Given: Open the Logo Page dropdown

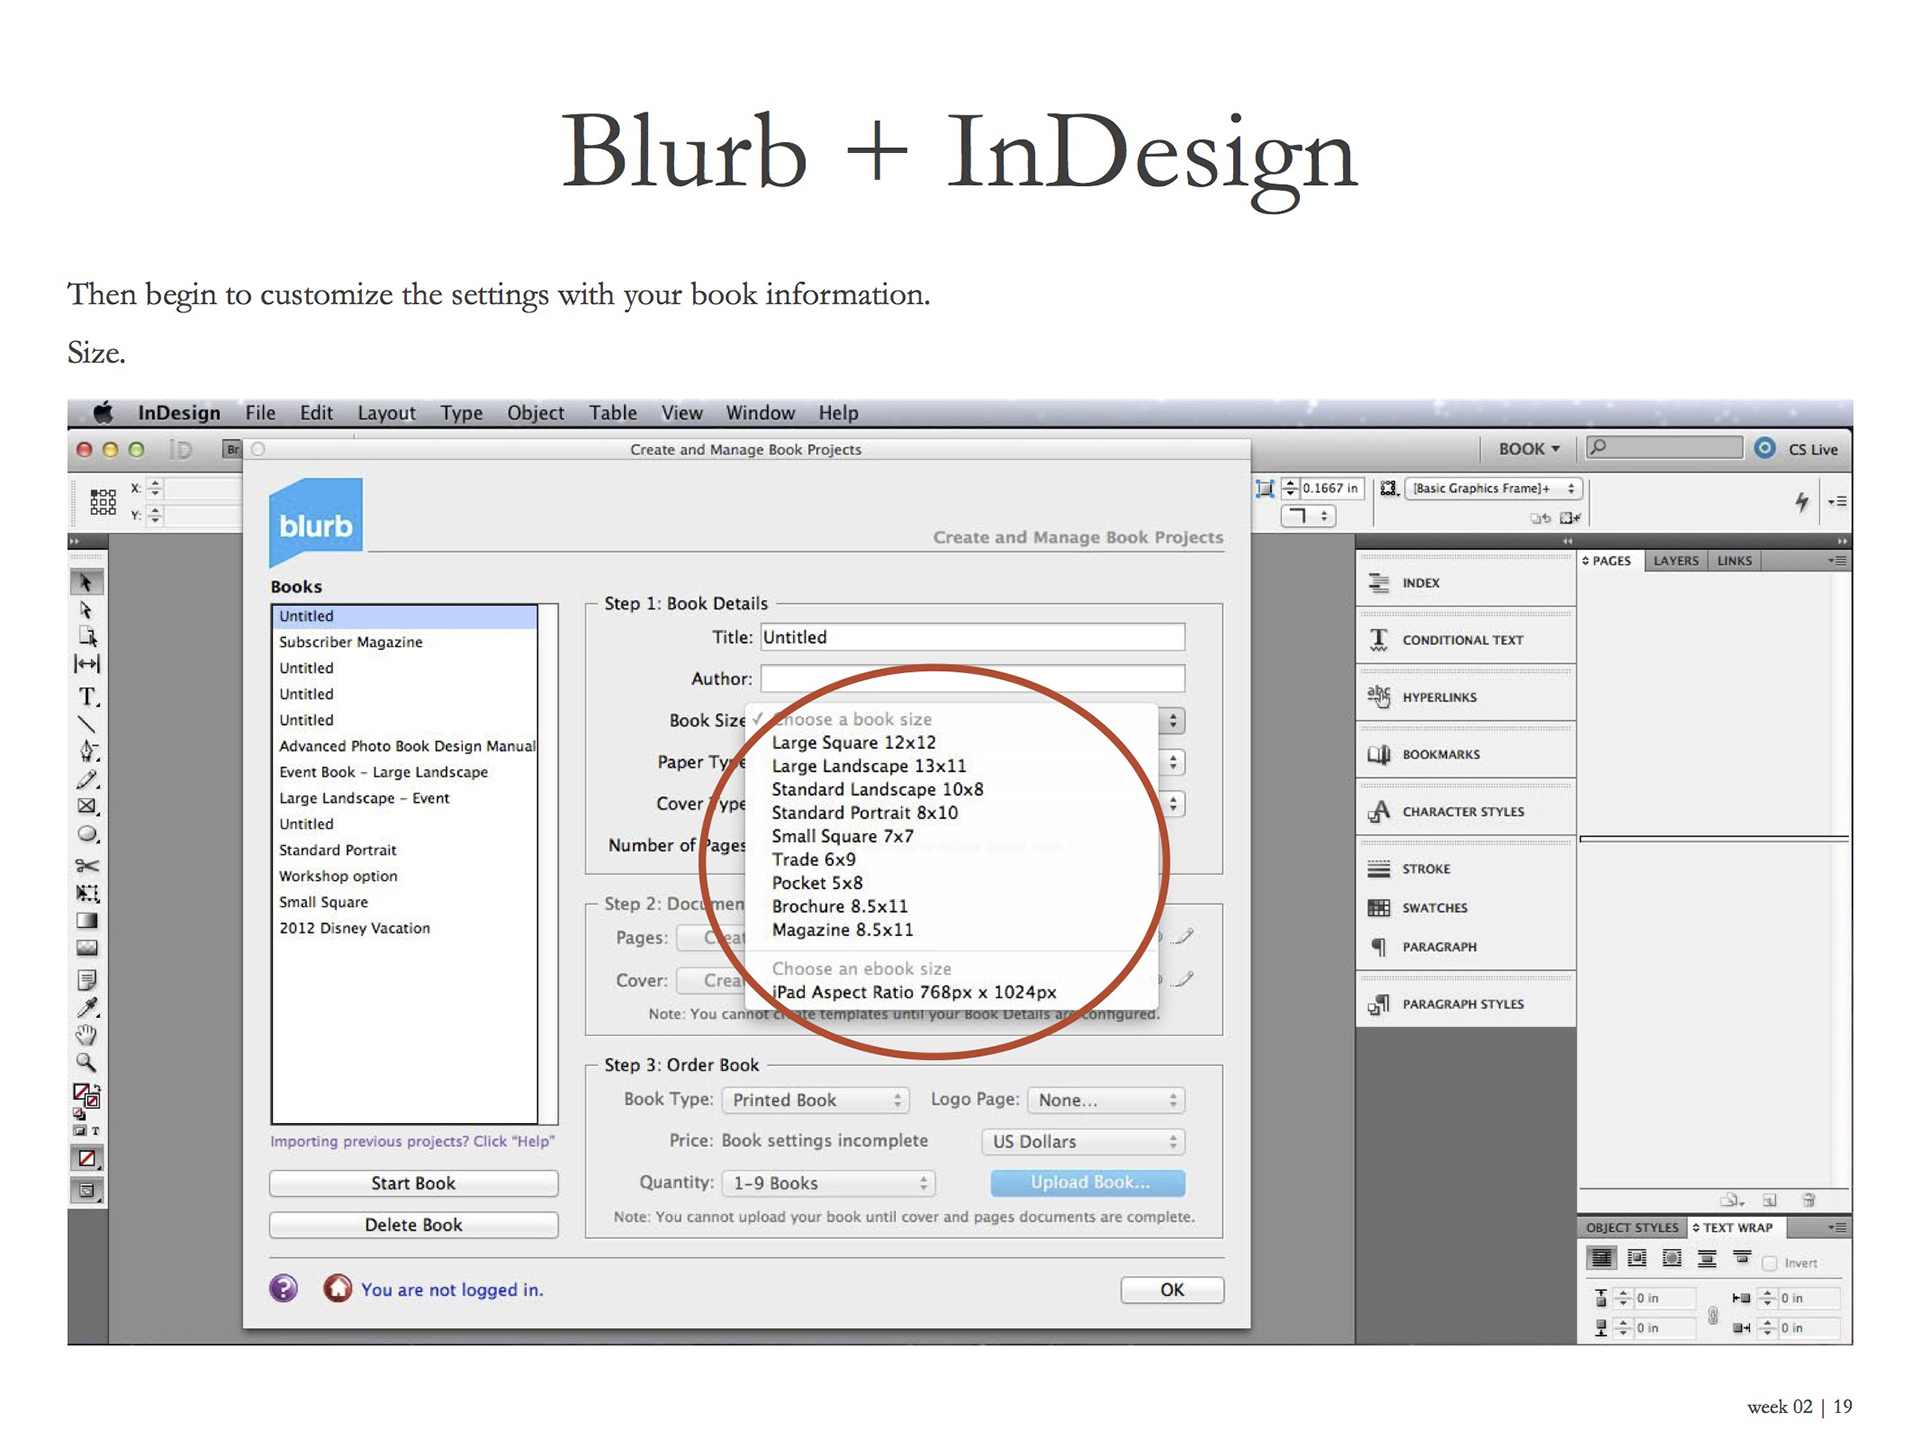Looking at the screenshot, I should (x=1106, y=1100).
